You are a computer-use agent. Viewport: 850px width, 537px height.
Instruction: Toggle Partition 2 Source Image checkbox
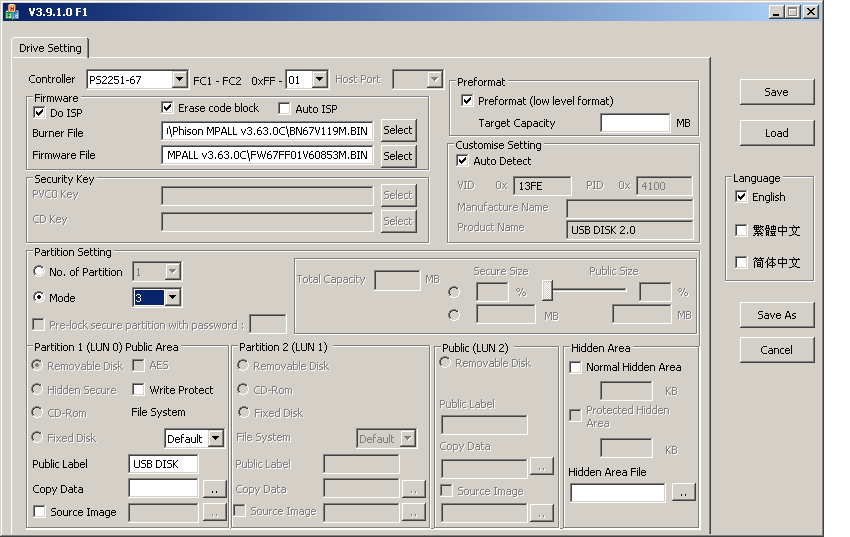coord(239,510)
